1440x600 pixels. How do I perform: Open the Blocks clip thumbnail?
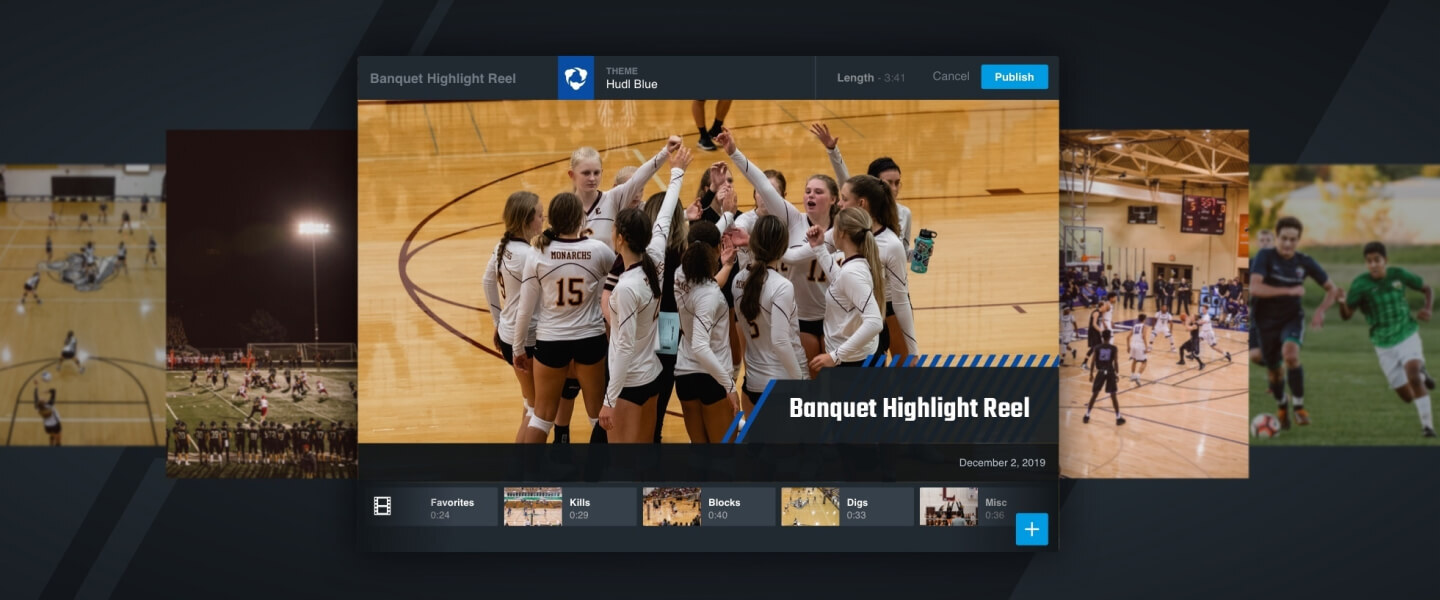pos(672,507)
